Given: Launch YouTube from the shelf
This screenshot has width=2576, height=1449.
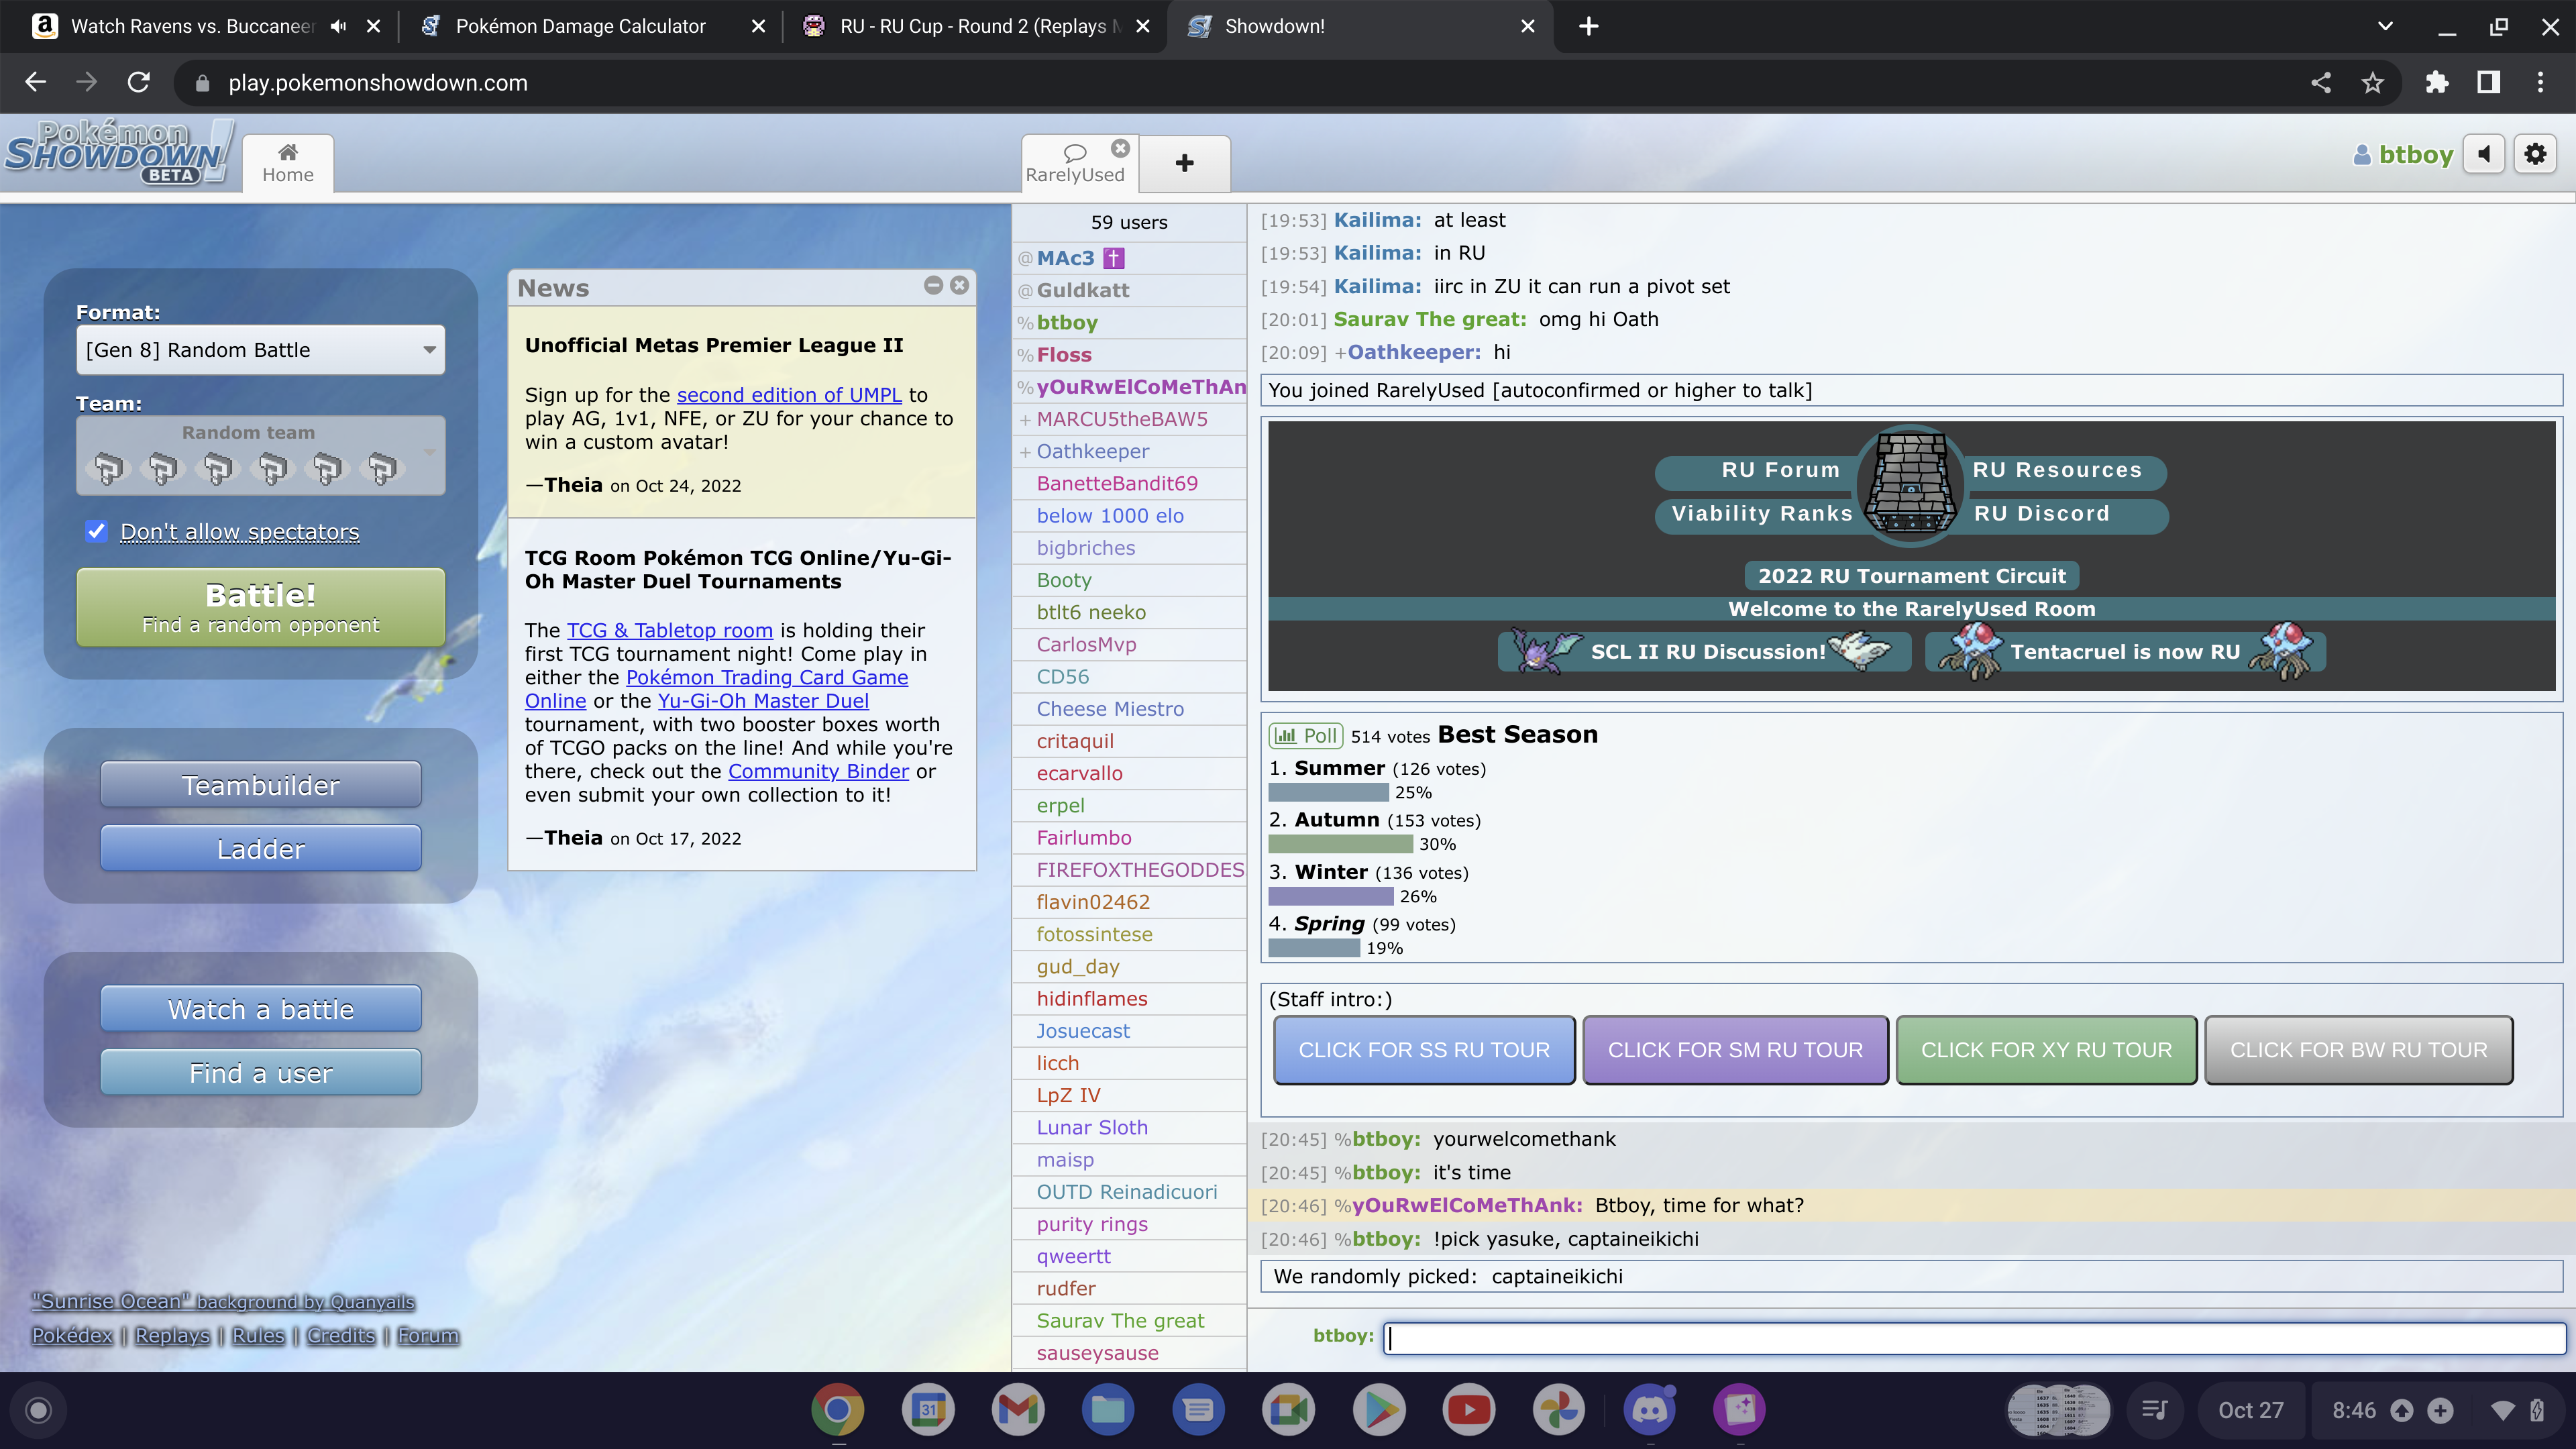Looking at the screenshot, I should click(x=1469, y=1410).
